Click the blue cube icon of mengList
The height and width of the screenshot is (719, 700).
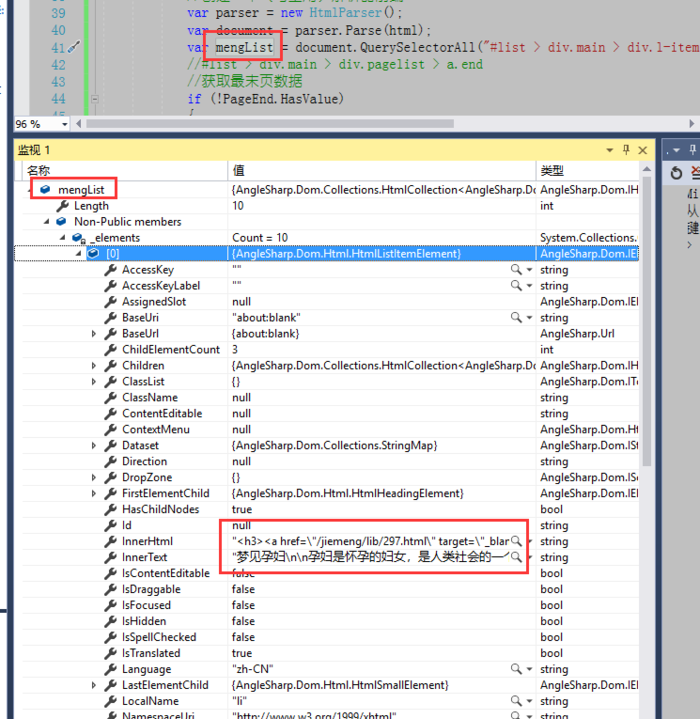(45, 189)
